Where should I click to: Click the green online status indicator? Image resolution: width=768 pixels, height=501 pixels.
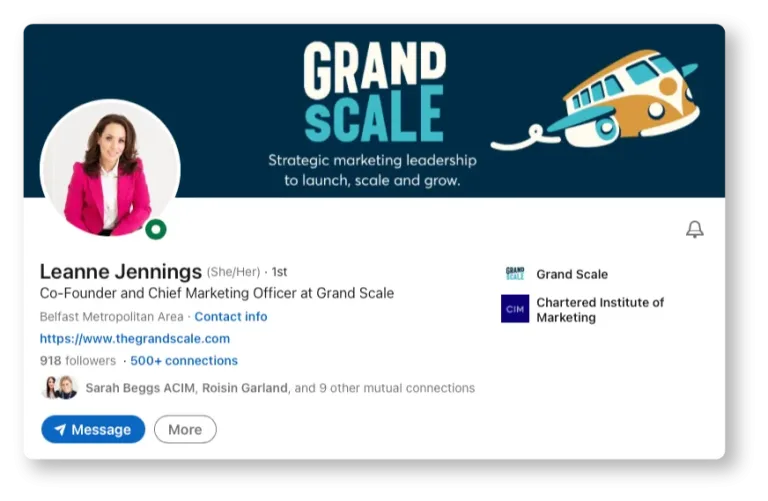pos(155,230)
